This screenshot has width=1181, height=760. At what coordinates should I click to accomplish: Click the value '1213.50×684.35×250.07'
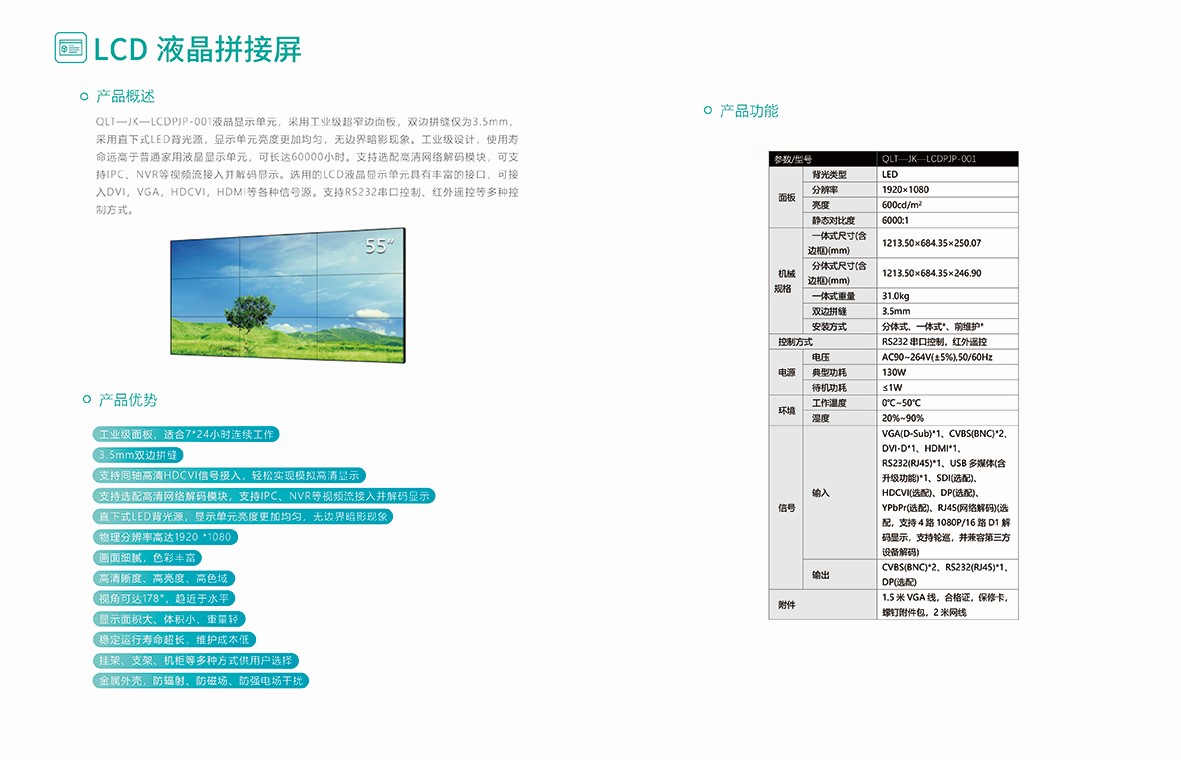[948, 243]
